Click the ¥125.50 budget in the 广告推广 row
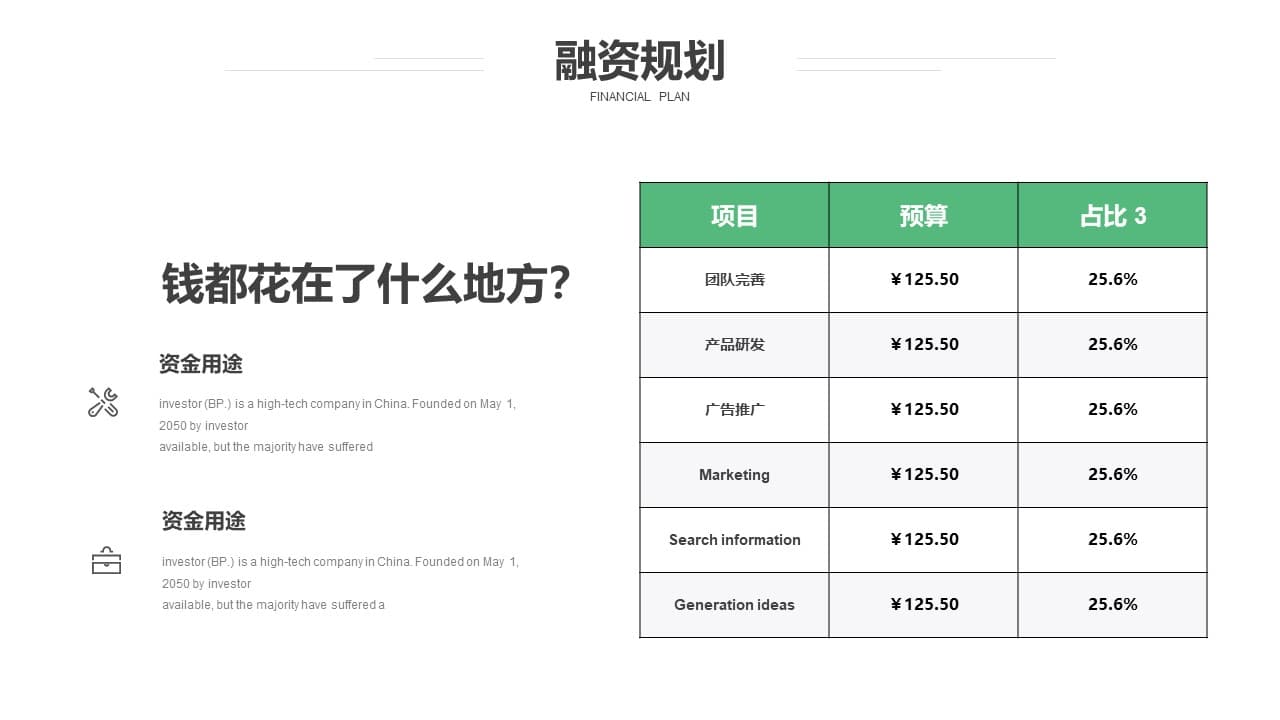 click(x=923, y=410)
